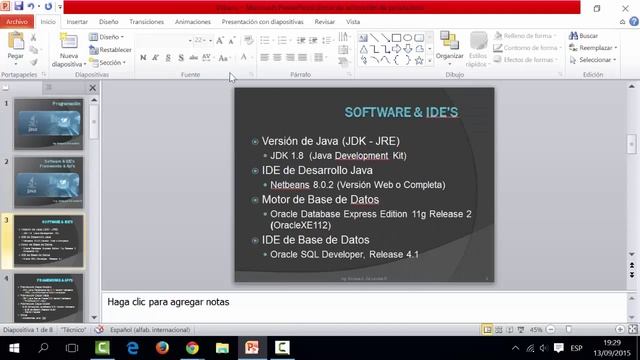Fit slide to current window icon
The image size is (640, 360).
tap(633, 329)
